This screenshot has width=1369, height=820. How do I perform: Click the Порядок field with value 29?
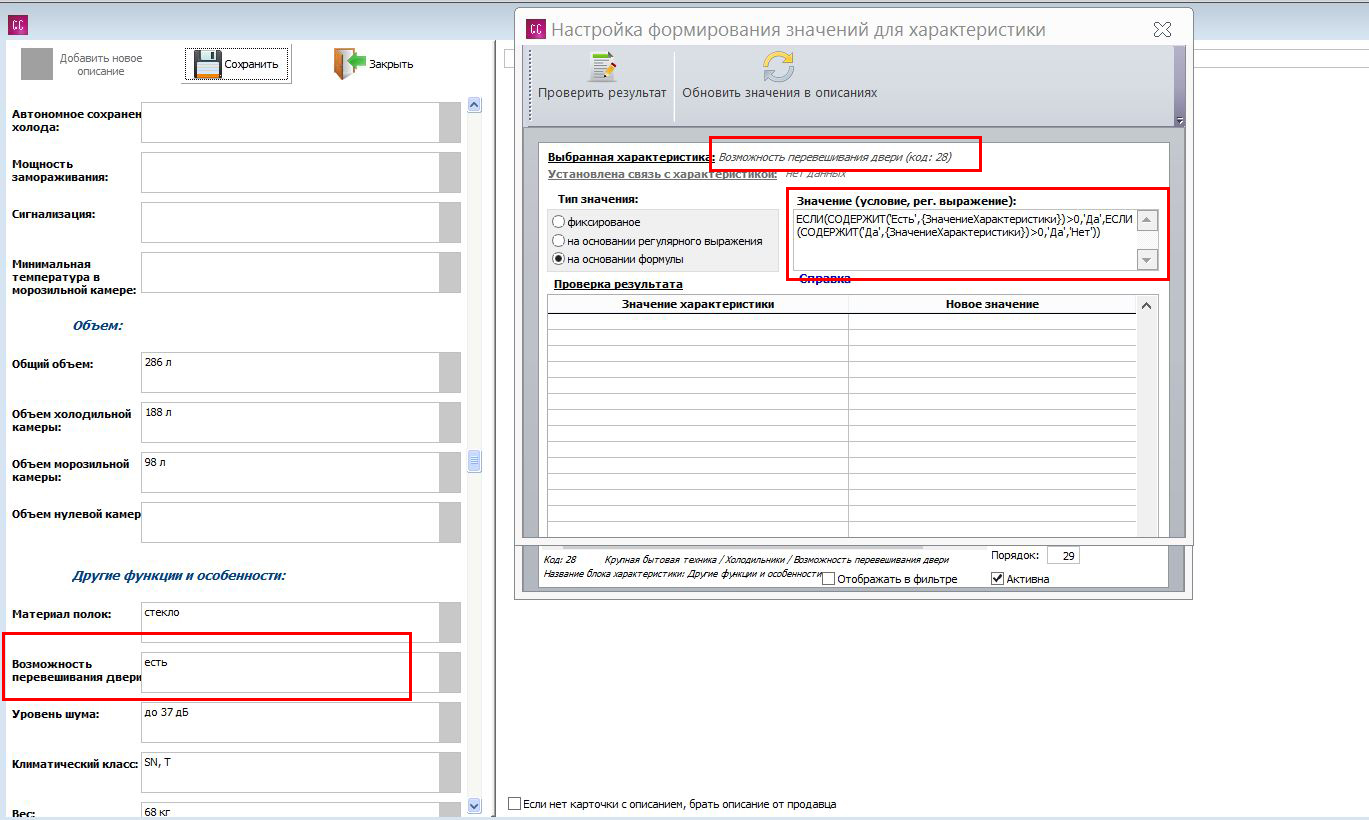coord(1063,556)
